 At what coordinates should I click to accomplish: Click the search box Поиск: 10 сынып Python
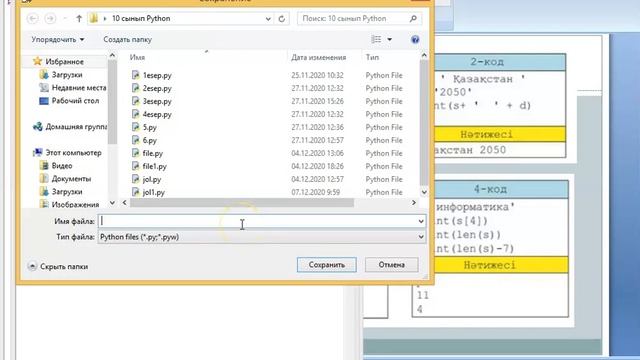(359, 18)
